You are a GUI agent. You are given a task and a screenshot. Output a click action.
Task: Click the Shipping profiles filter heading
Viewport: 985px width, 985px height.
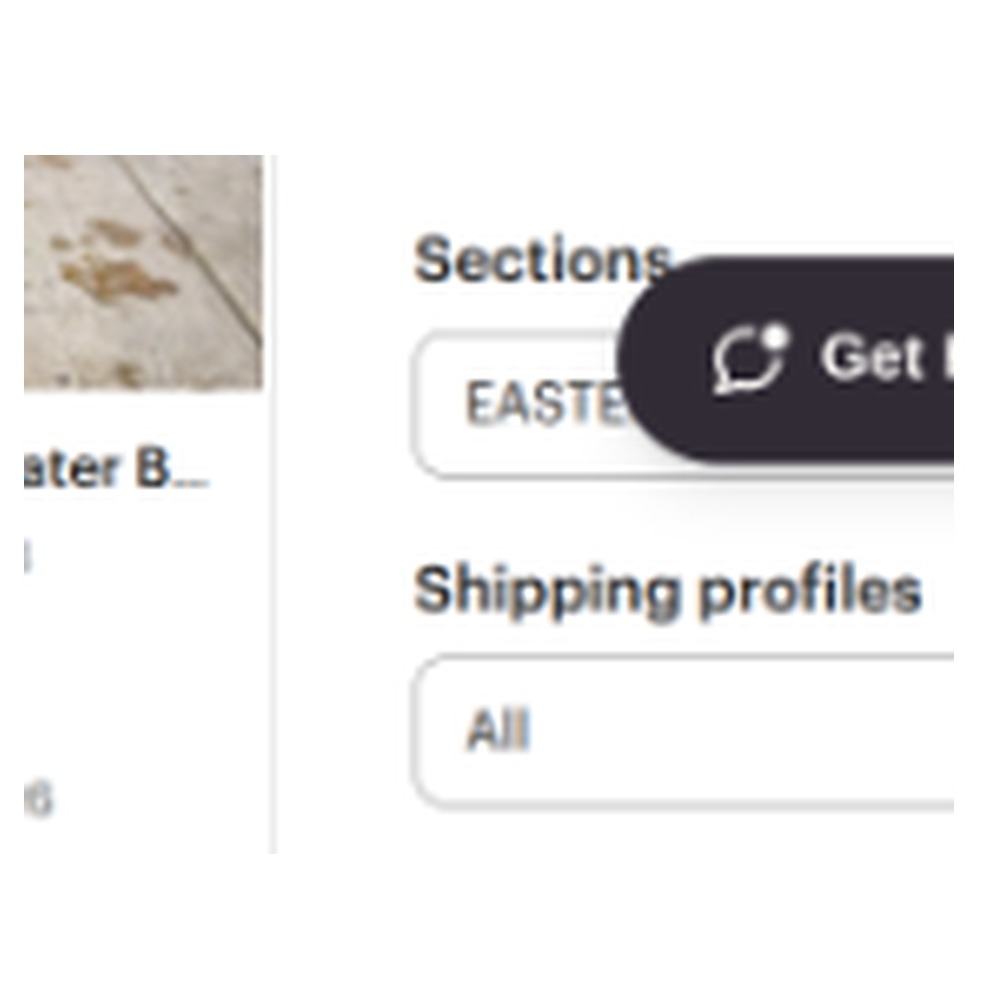(667, 591)
